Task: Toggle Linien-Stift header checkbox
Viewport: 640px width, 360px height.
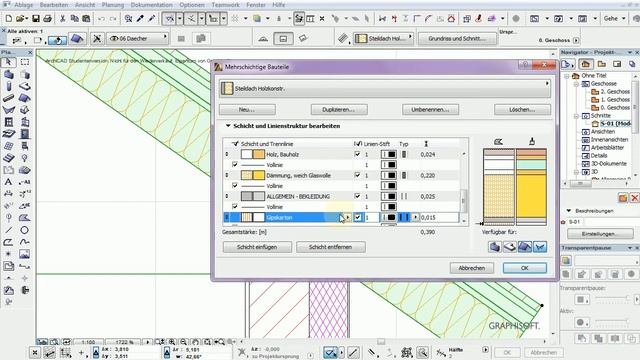Action: 358,144
